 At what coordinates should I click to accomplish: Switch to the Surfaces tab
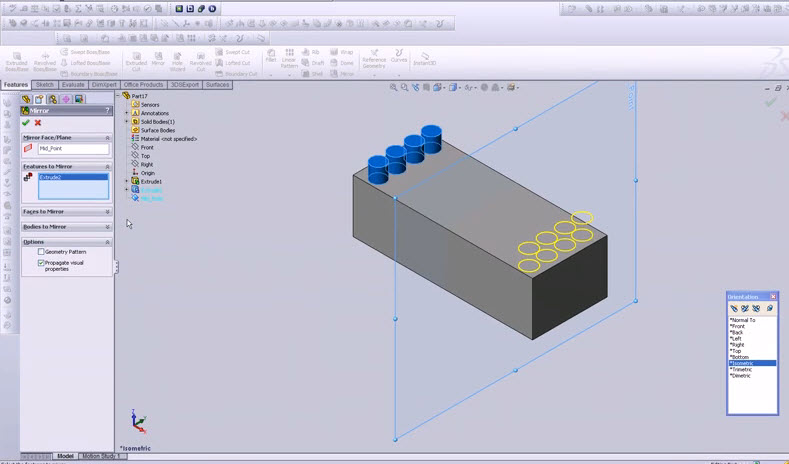click(x=217, y=85)
